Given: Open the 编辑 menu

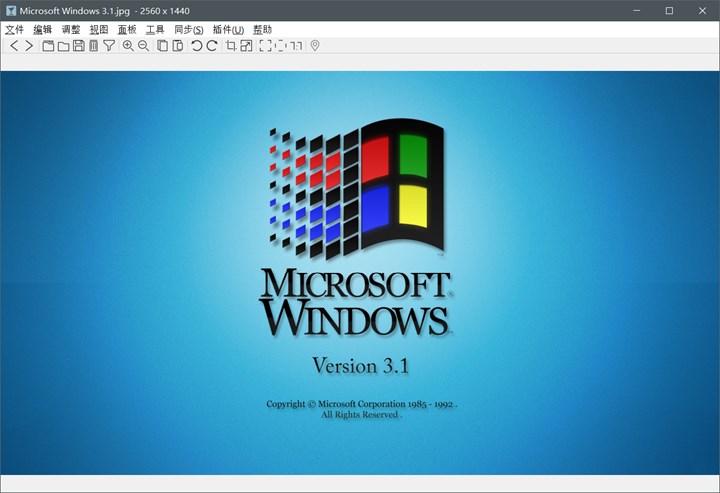Looking at the screenshot, I should click(43, 30).
